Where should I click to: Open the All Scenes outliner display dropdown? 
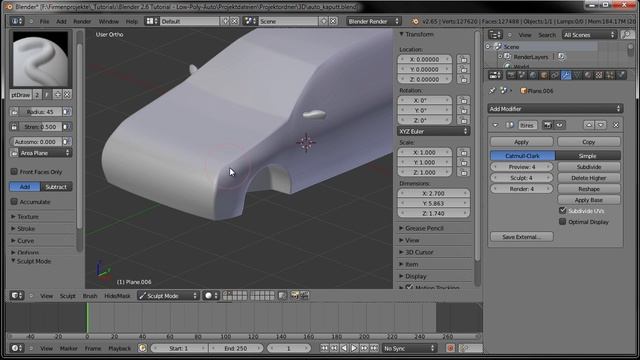pos(589,35)
